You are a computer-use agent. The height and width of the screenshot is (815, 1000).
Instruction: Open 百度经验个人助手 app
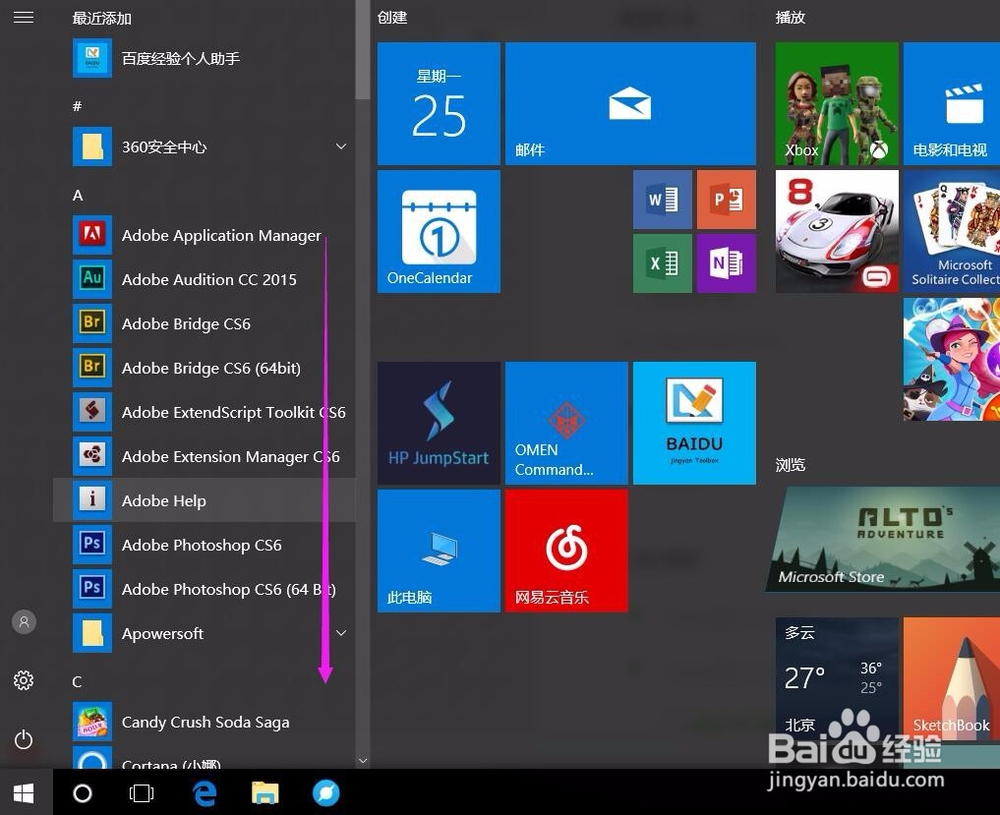[204, 59]
